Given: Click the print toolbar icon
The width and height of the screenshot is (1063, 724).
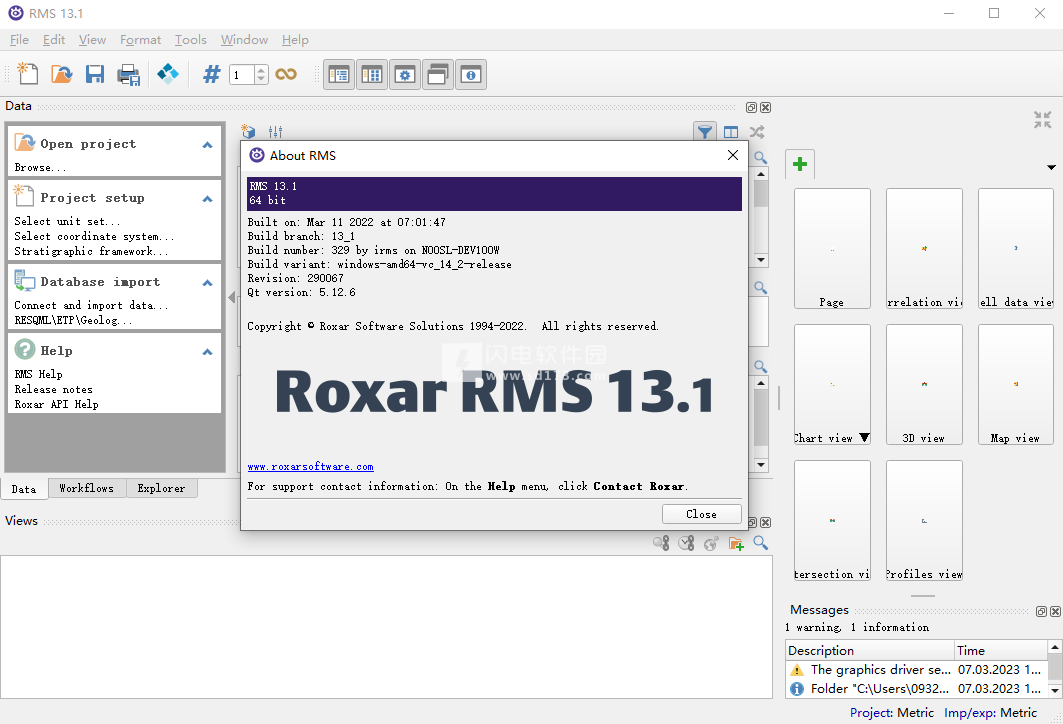Looking at the screenshot, I should pos(128,74).
